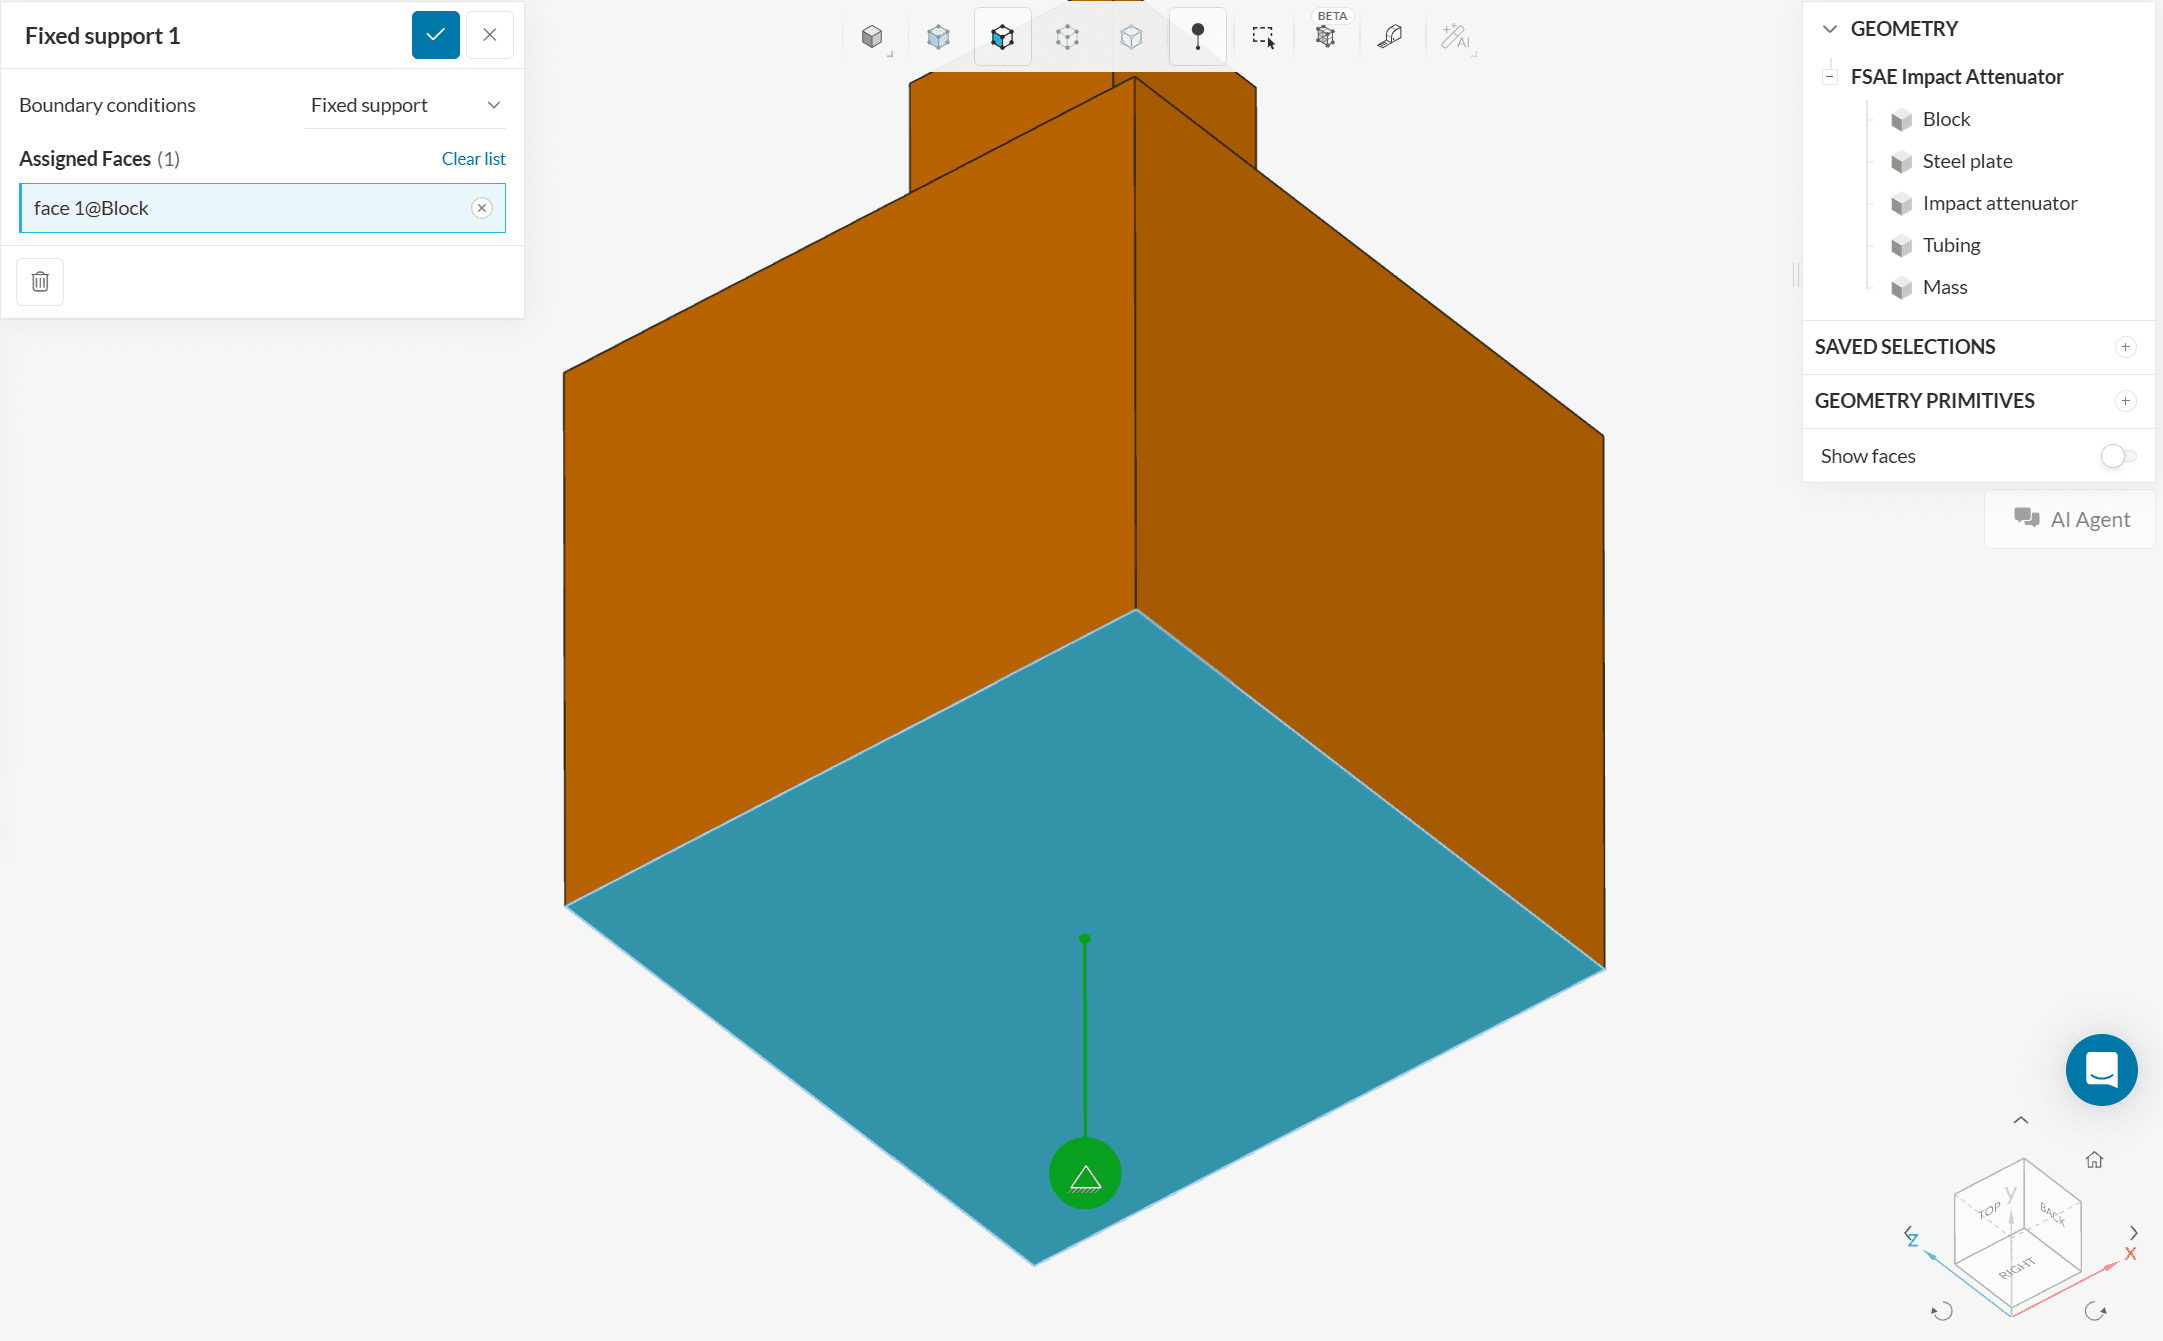
Task: Select Steel plate in geometry tree
Action: (1967, 161)
